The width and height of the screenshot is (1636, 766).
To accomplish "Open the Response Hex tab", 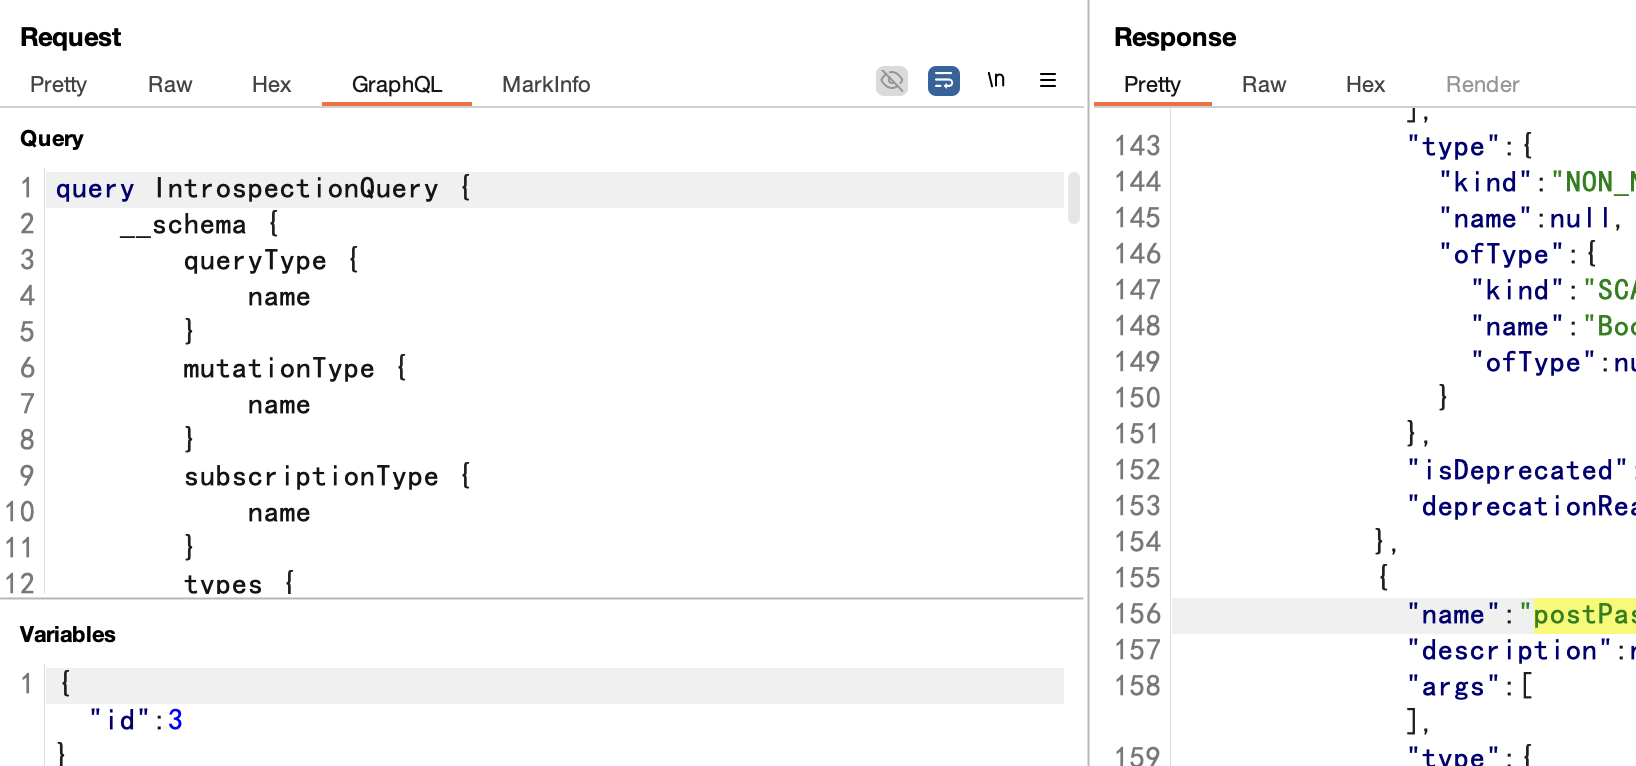I will coord(1365,85).
